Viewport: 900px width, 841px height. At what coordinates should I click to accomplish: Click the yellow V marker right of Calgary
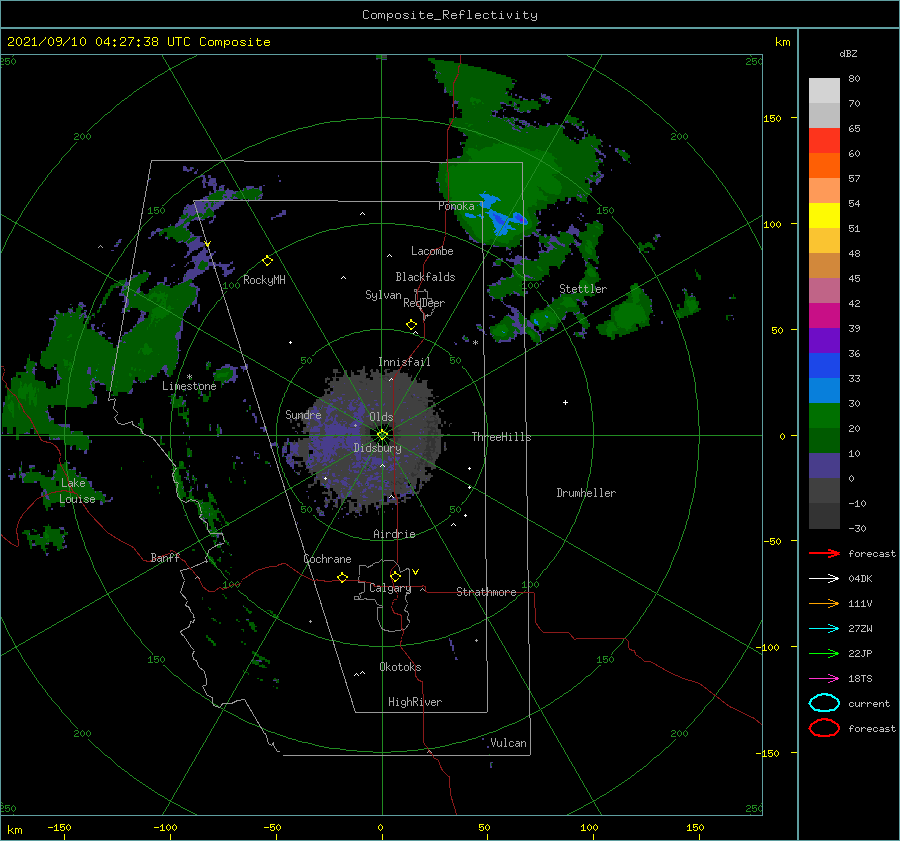416,572
